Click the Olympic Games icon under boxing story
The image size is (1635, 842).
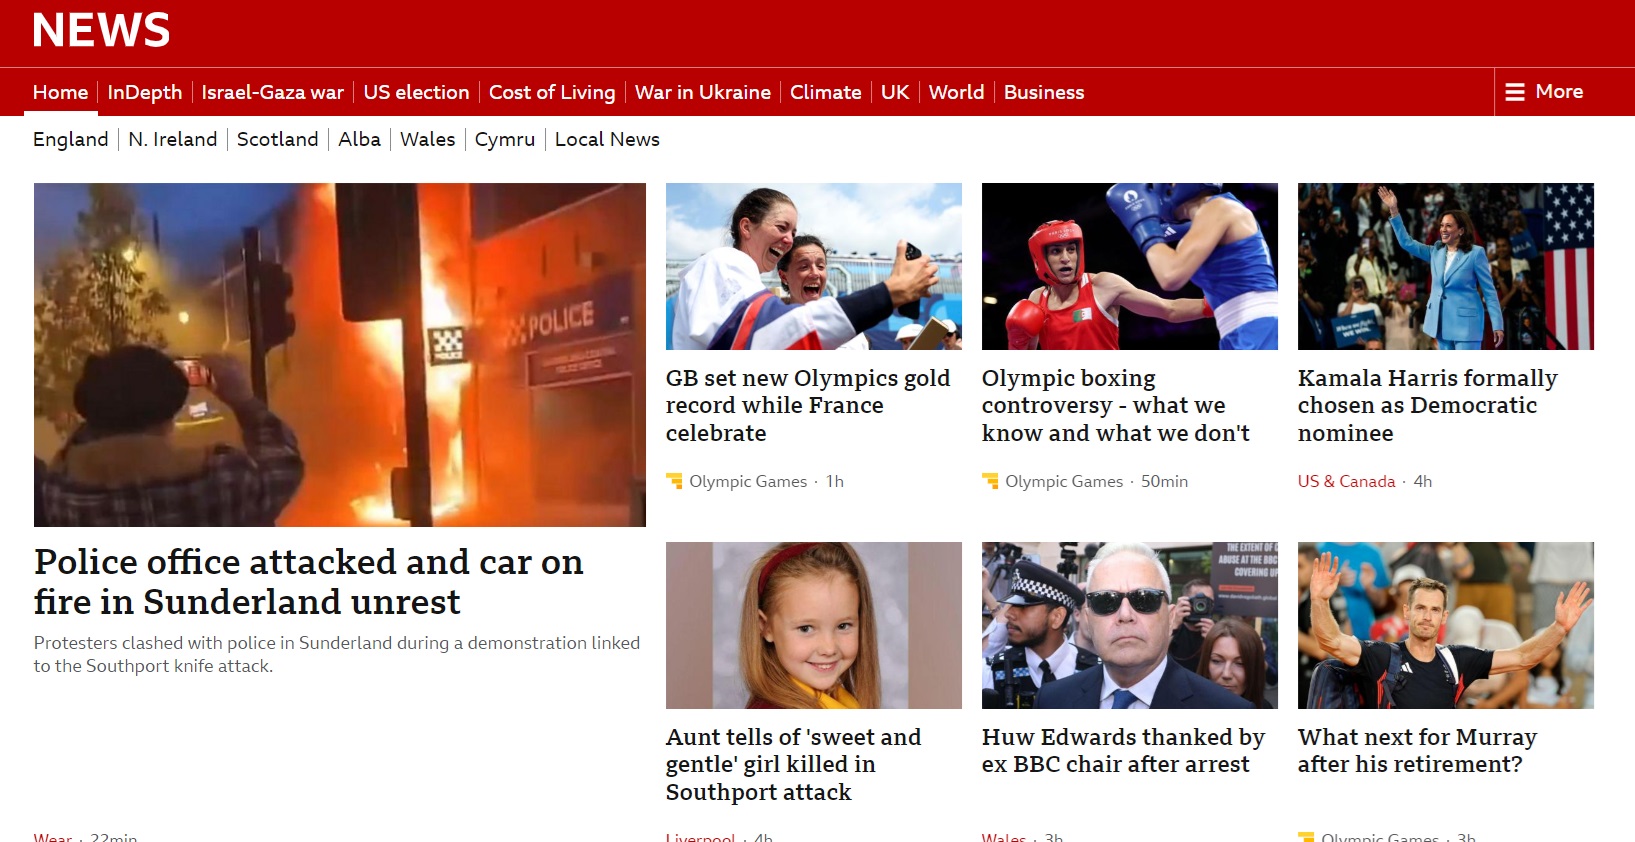coord(990,481)
